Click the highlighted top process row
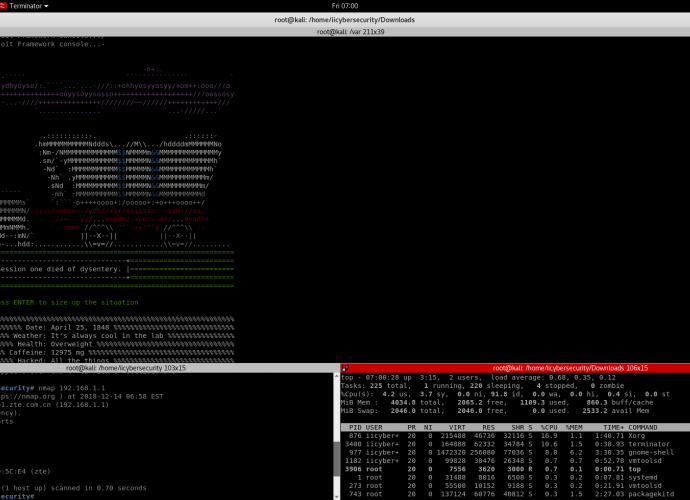 [515, 469]
